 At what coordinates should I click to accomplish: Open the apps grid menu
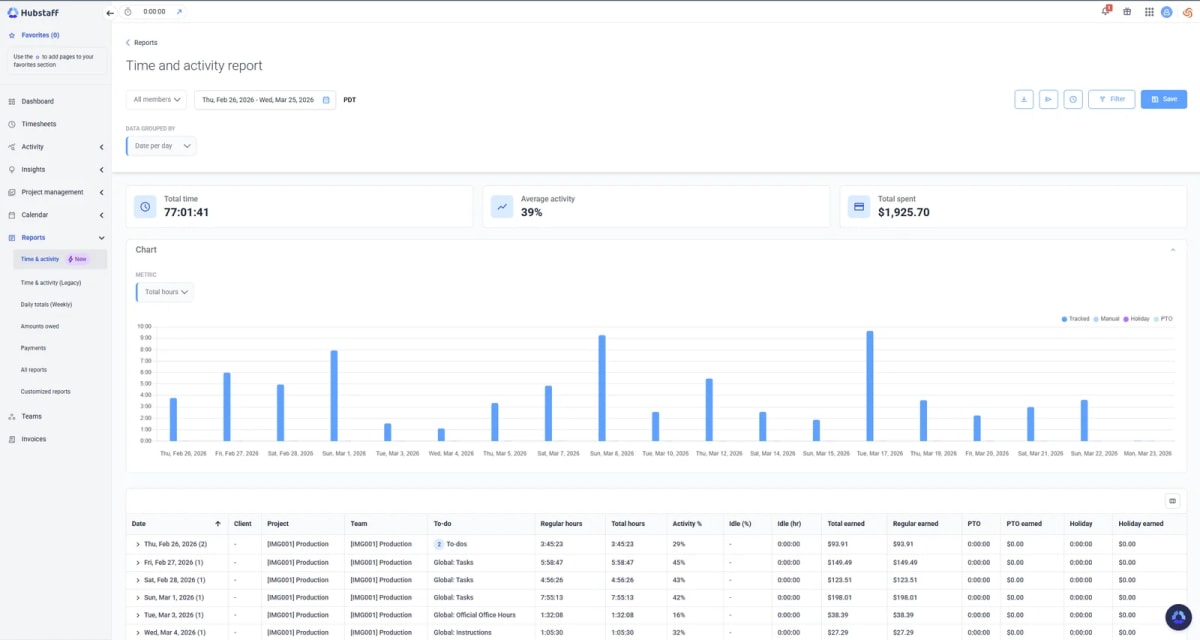[1149, 12]
